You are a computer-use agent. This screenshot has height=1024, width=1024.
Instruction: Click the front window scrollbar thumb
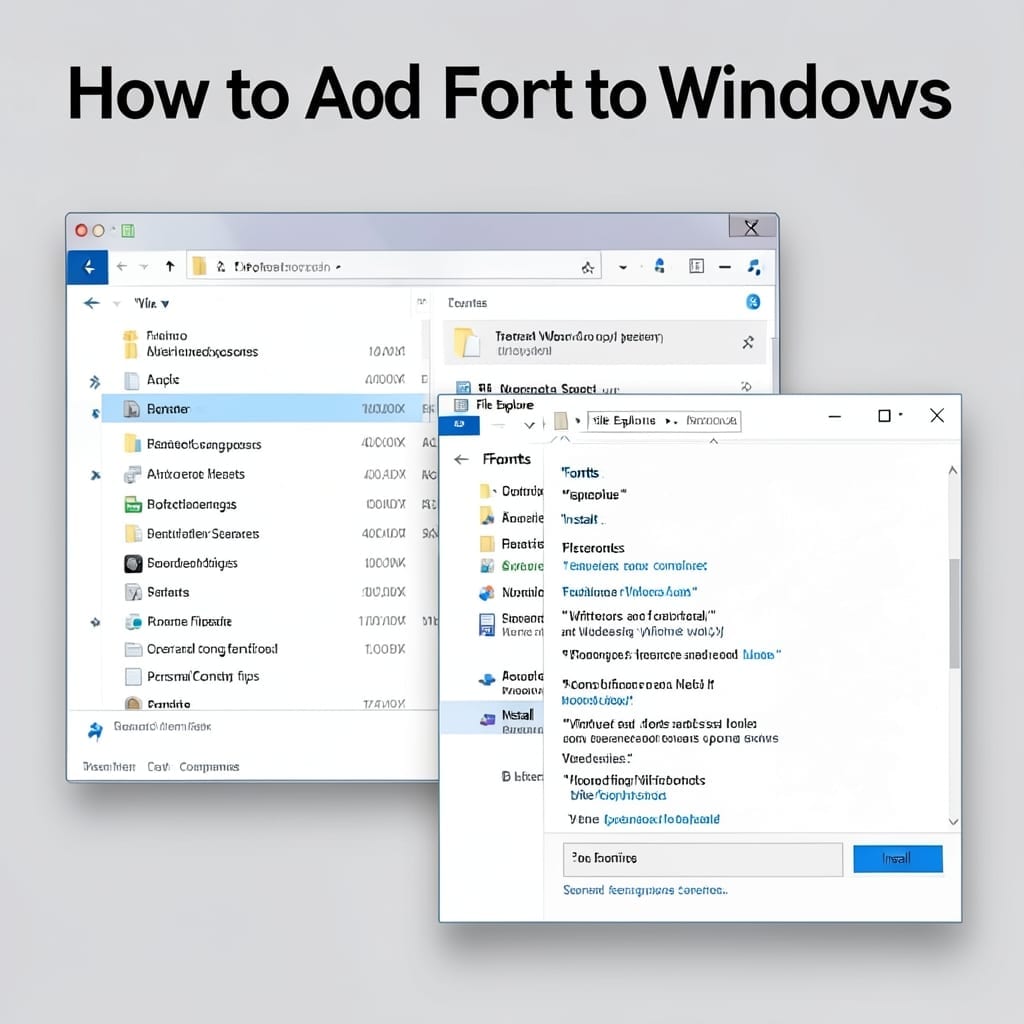point(954,613)
